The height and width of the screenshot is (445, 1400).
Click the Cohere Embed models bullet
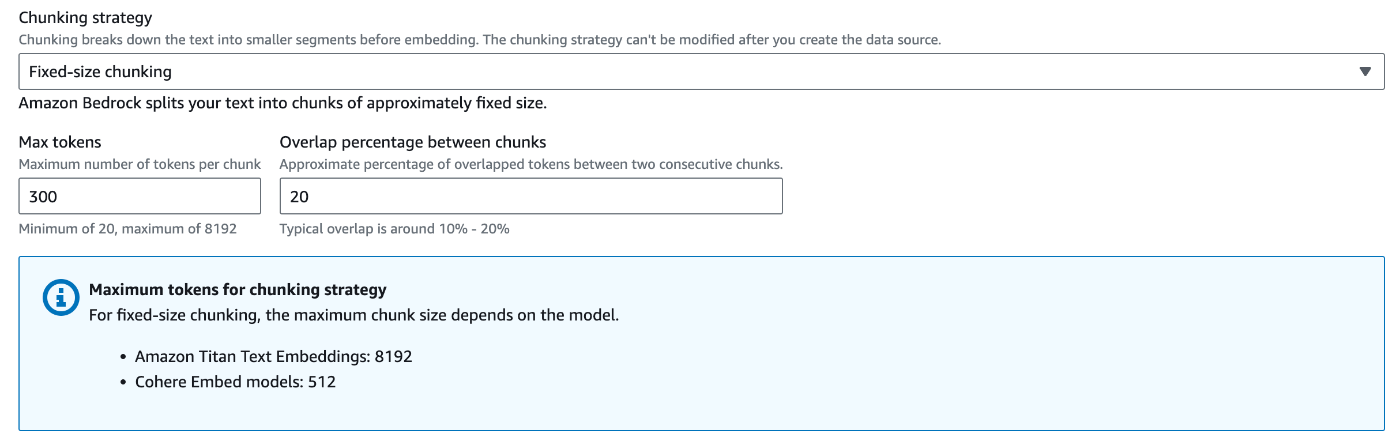coord(235,382)
